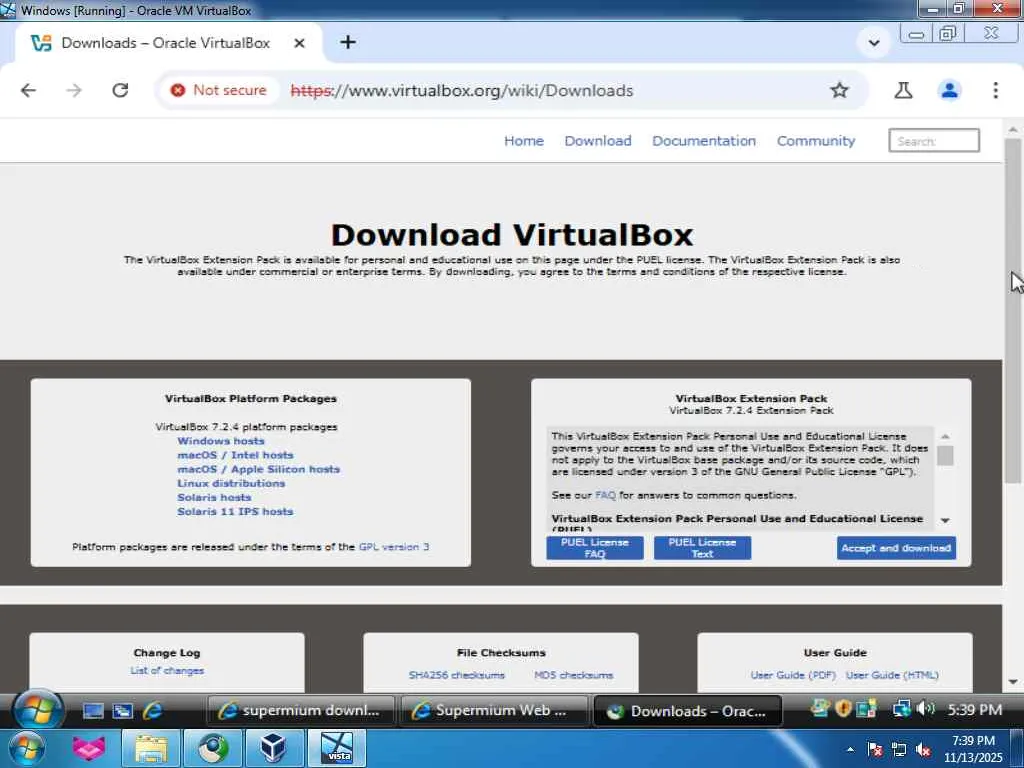Click host Action Center flag icon

[x=874, y=749]
